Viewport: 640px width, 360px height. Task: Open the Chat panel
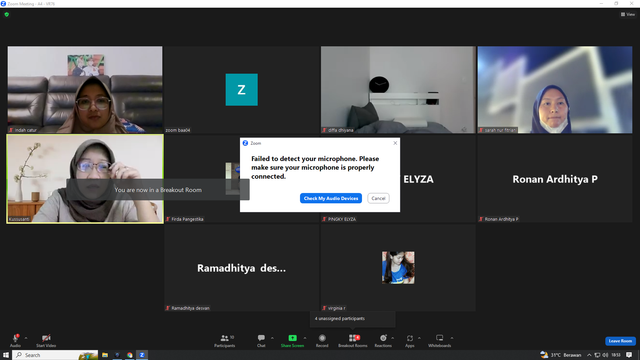click(261, 340)
